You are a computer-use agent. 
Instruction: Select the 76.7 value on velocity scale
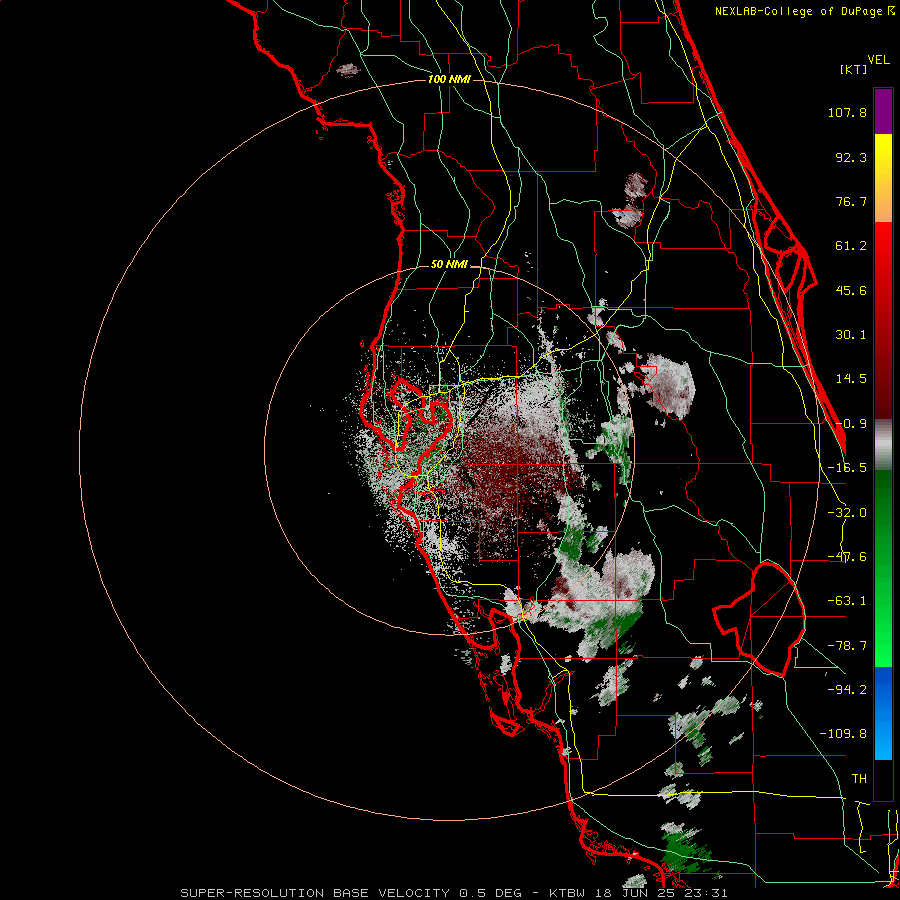click(851, 201)
